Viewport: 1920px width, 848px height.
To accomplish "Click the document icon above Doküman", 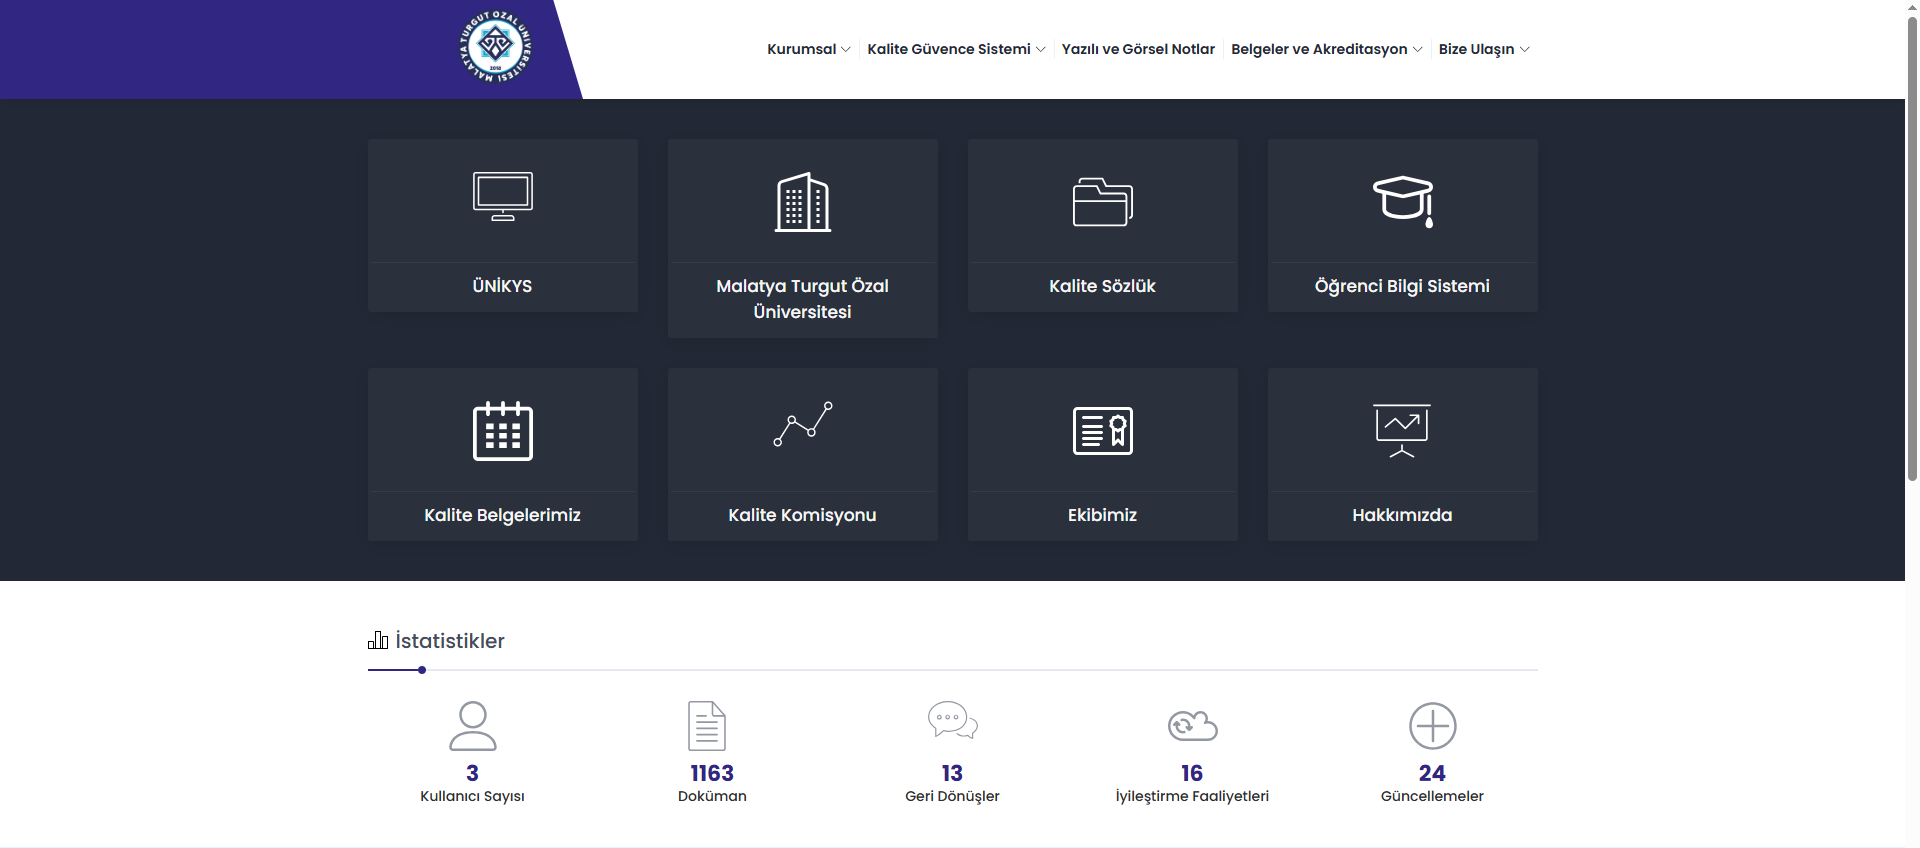I will (707, 726).
